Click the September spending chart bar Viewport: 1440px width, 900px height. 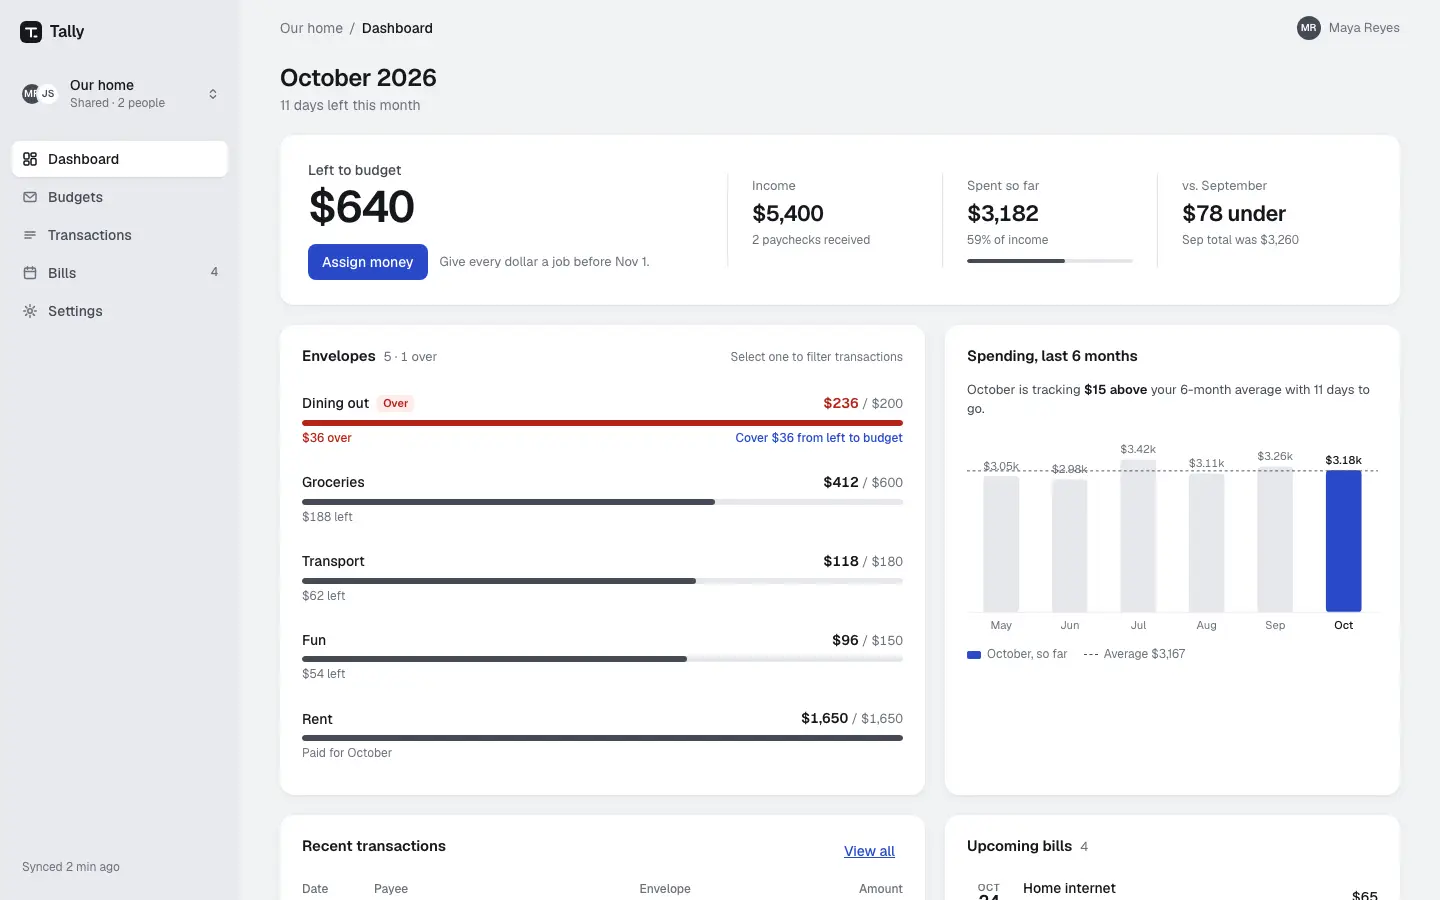coord(1275,539)
